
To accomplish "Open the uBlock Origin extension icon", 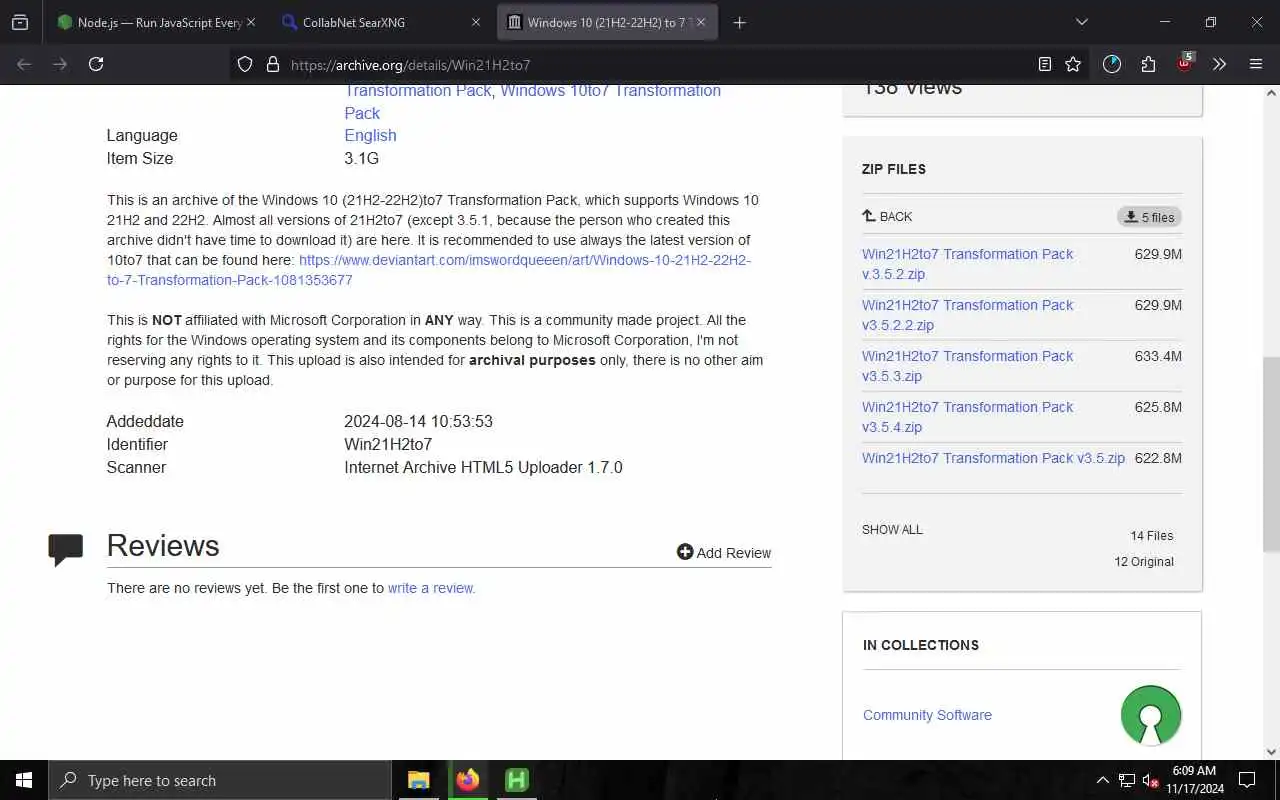I will (x=1185, y=64).
